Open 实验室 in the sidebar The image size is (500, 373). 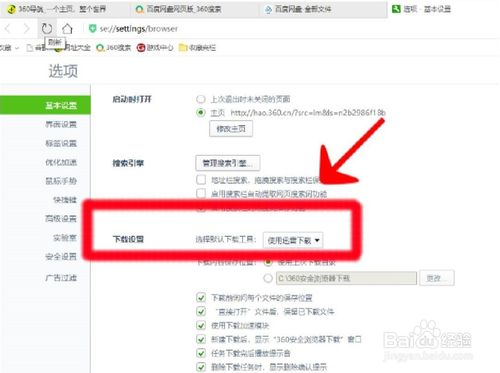click(x=65, y=238)
